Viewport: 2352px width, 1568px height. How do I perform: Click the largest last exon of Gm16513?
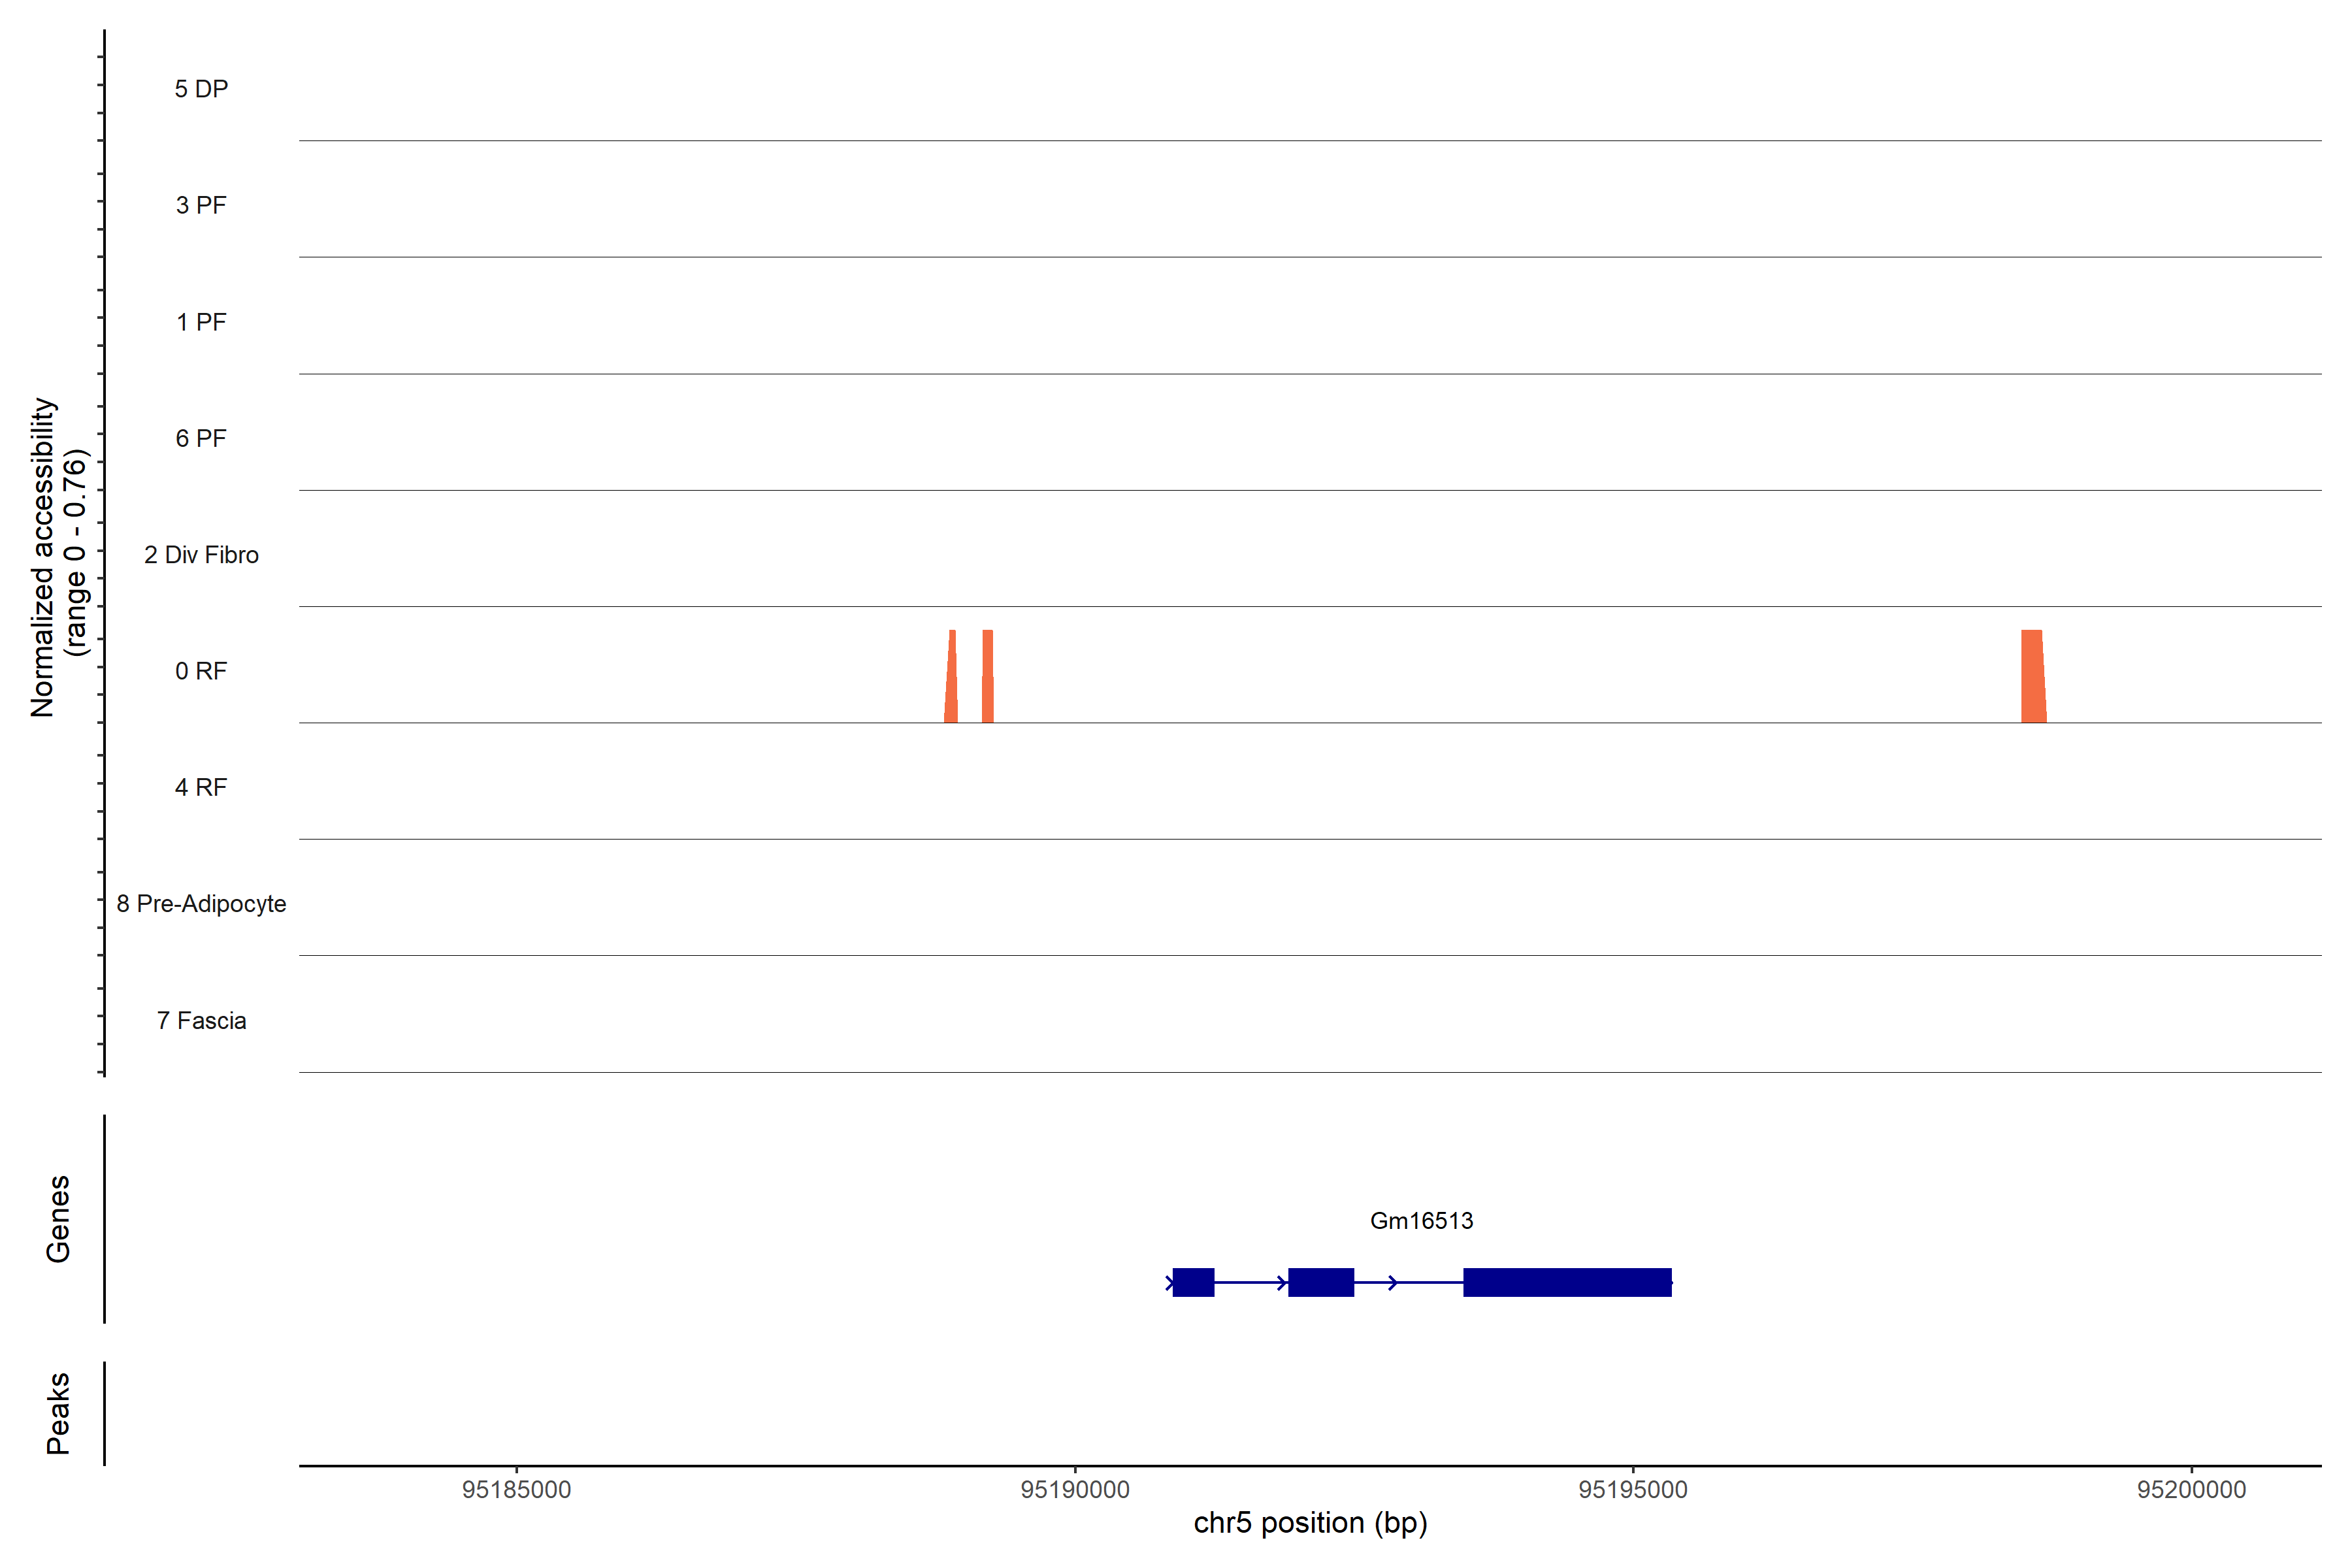click(x=1567, y=1282)
